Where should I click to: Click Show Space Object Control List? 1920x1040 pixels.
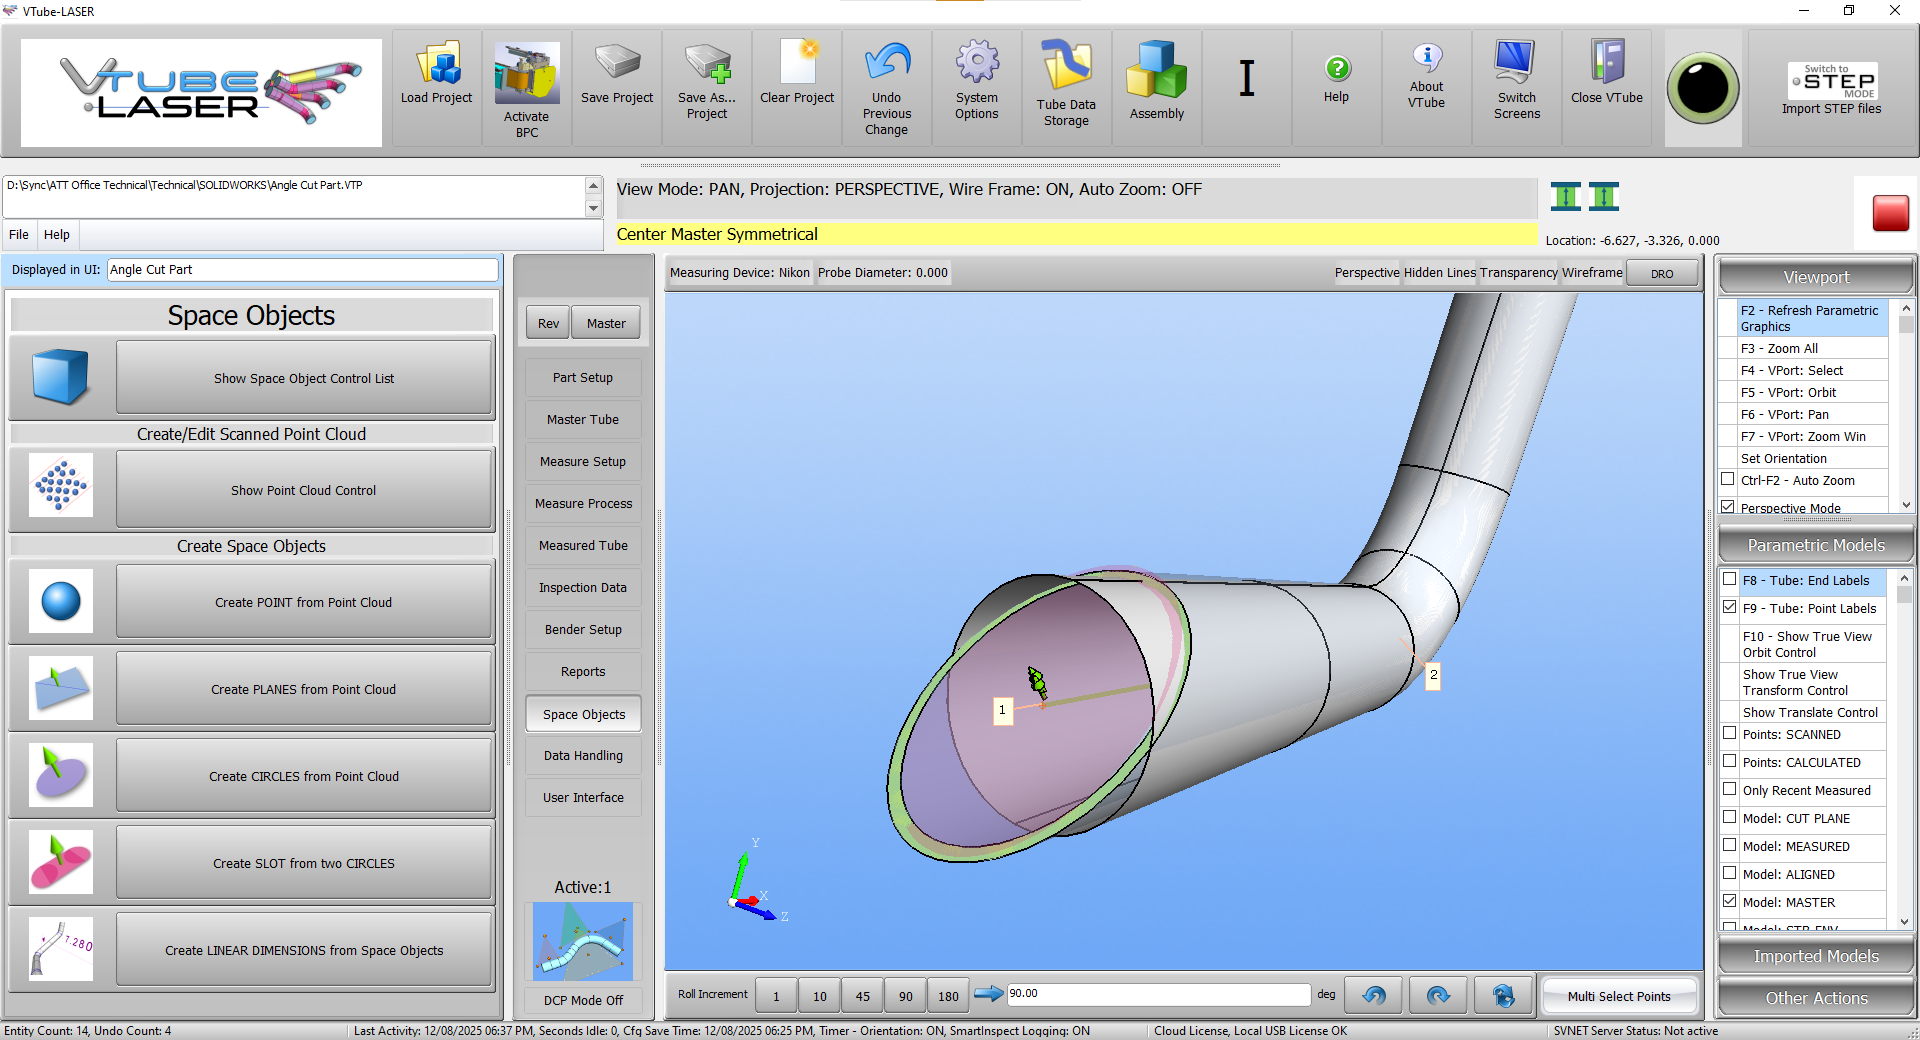[x=304, y=378]
